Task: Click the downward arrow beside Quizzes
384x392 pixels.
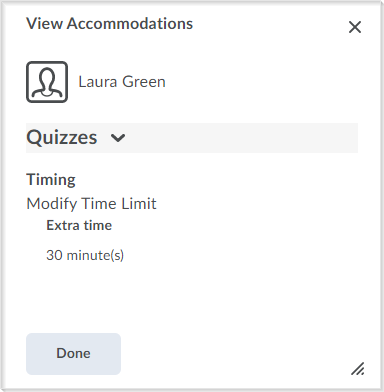Action: click(x=118, y=138)
